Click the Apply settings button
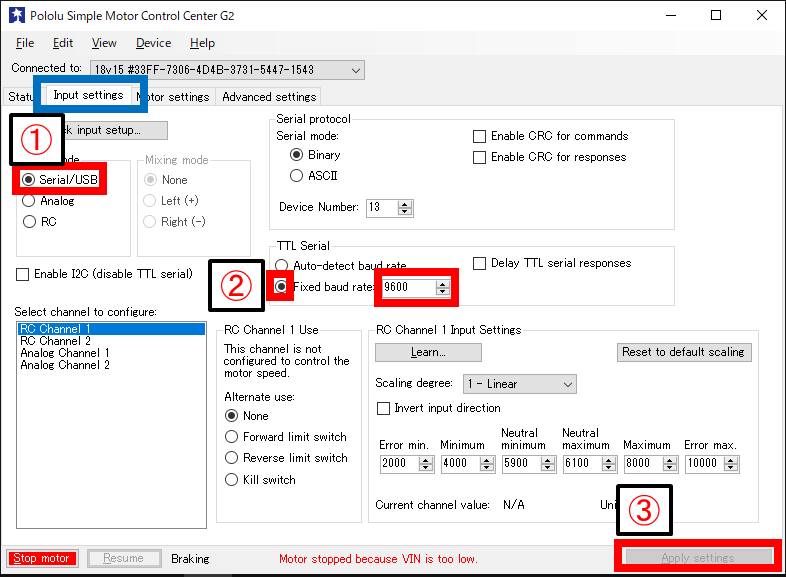The image size is (786, 577). tap(697, 557)
